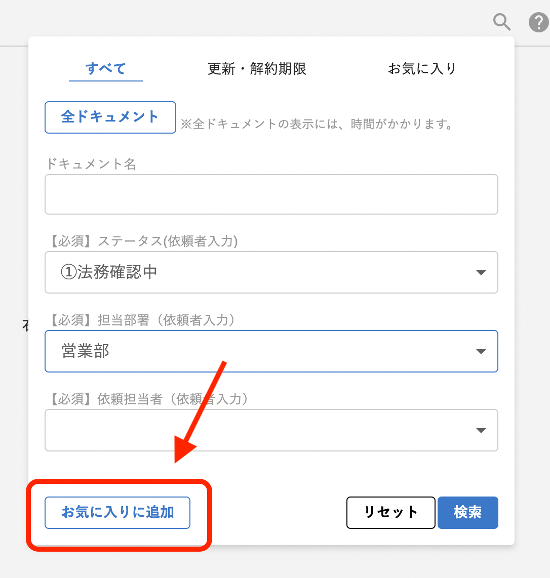Click the blue 検索 button

coord(468,512)
